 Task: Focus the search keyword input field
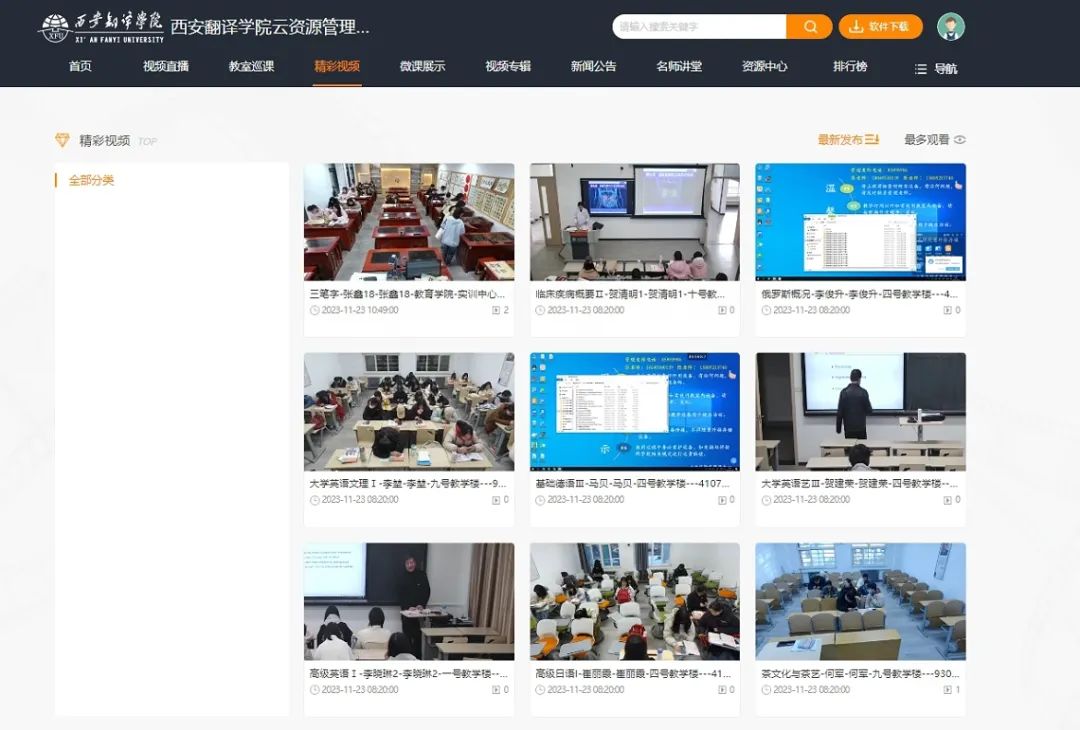pos(699,27)
